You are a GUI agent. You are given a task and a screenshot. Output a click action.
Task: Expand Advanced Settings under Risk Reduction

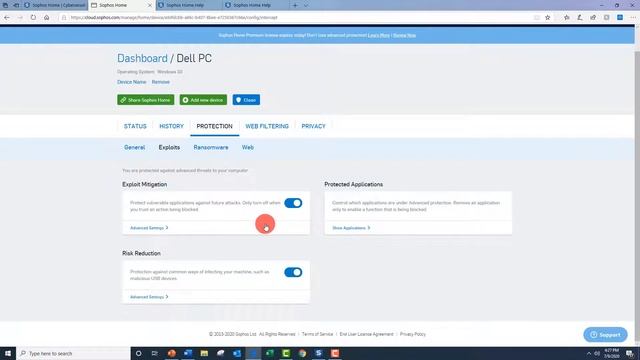(149, 297)
